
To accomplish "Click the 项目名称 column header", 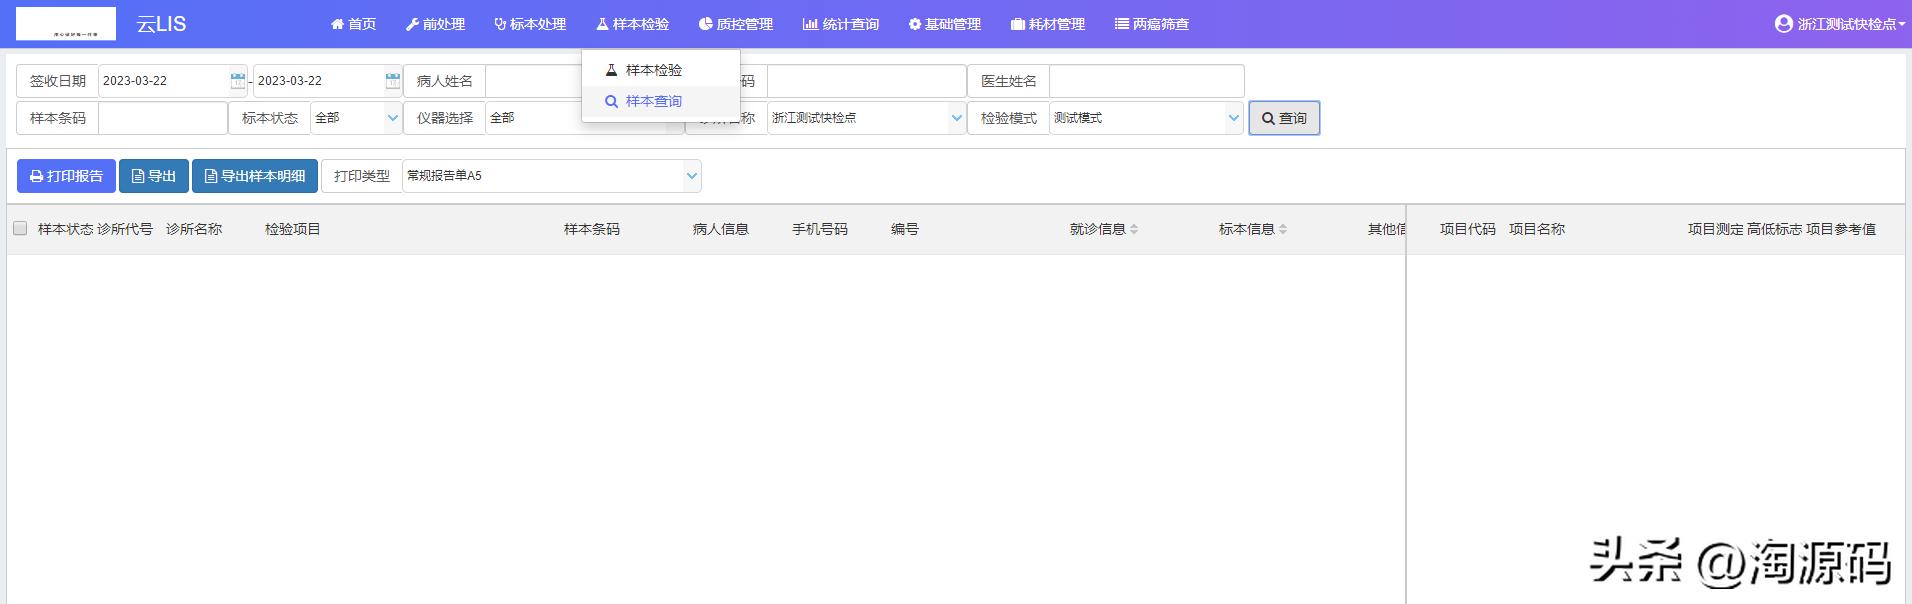I will (1537, 229).
